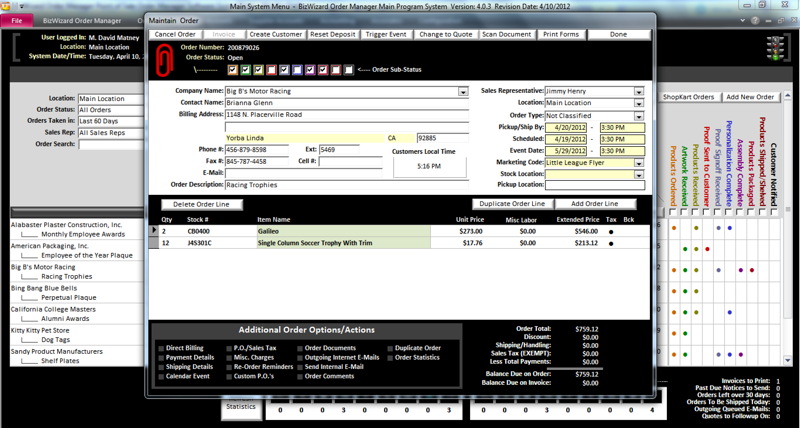Viewport: 800px width, 428px height.
Task: Open the Marketing Code dropdown
Action: [x=639, y=163]
